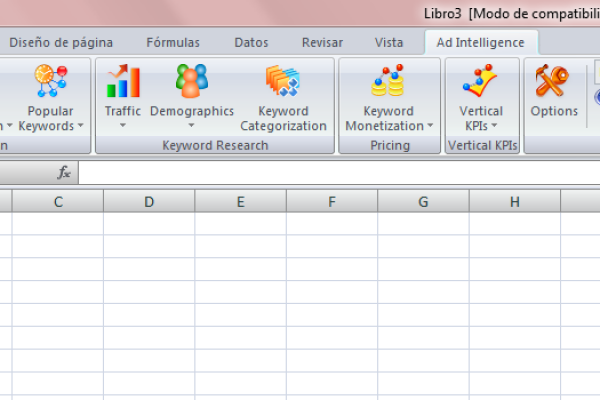Click the Keyword Monetization coins icon
Screen dimensions: 600x400
point(389,81)
